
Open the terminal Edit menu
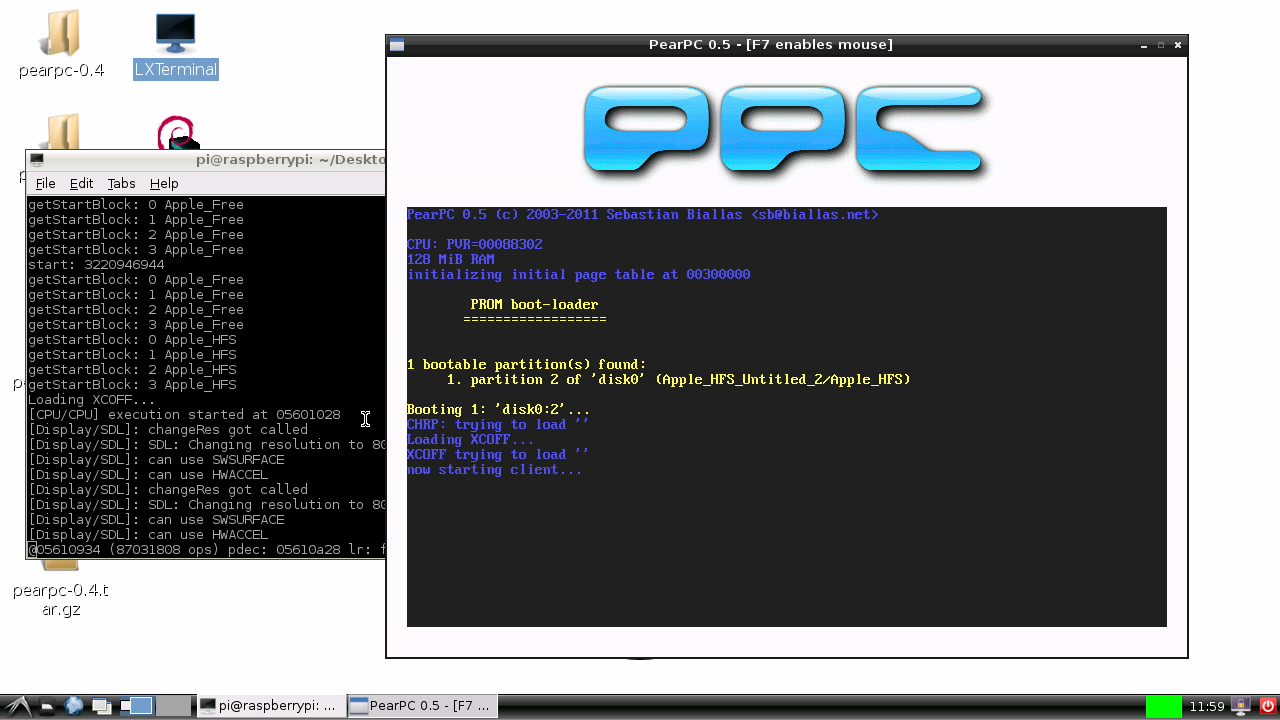point(81,183)
